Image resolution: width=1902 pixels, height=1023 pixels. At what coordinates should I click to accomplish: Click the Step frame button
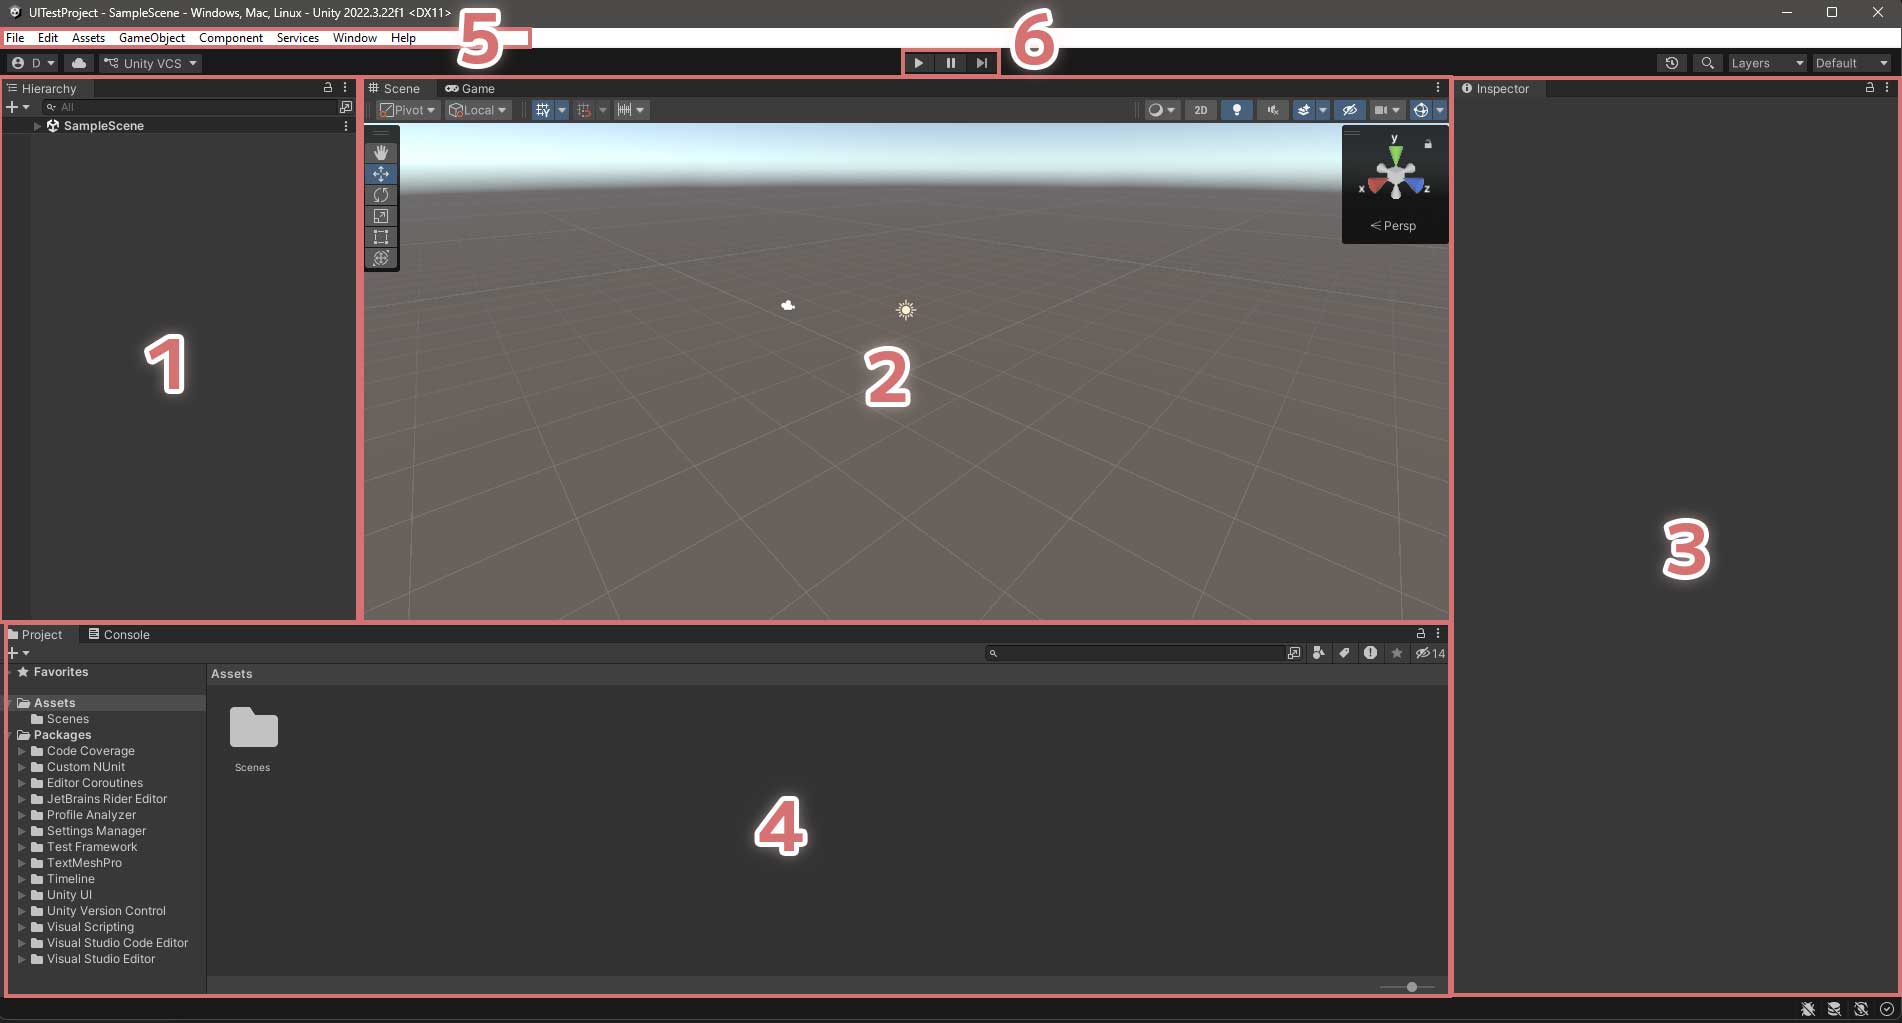click(982, 63)
